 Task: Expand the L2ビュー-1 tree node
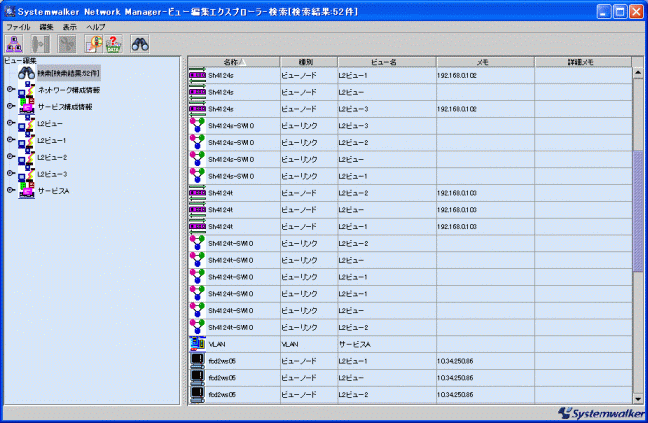tap(10, 140)
